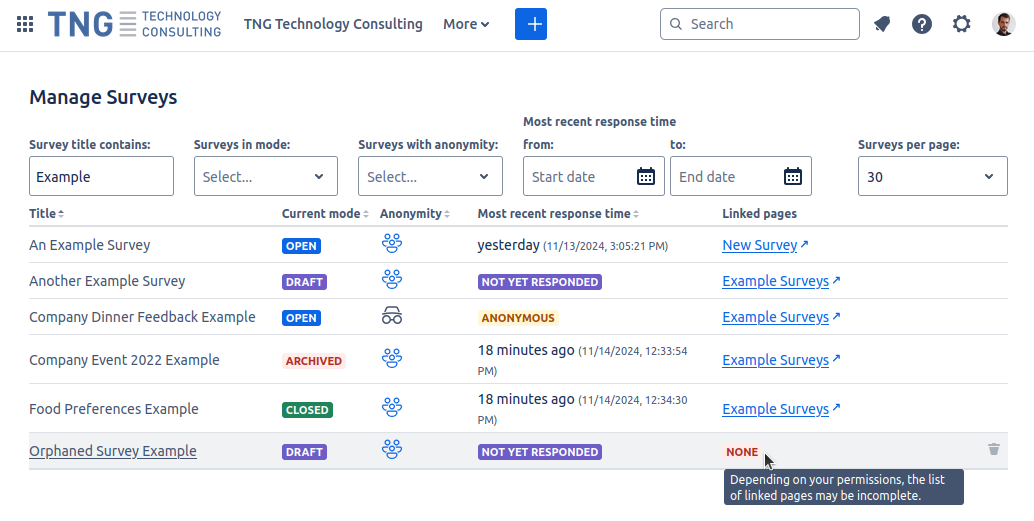Go to TNG Technology Consulting nav item

coord(333,24)
